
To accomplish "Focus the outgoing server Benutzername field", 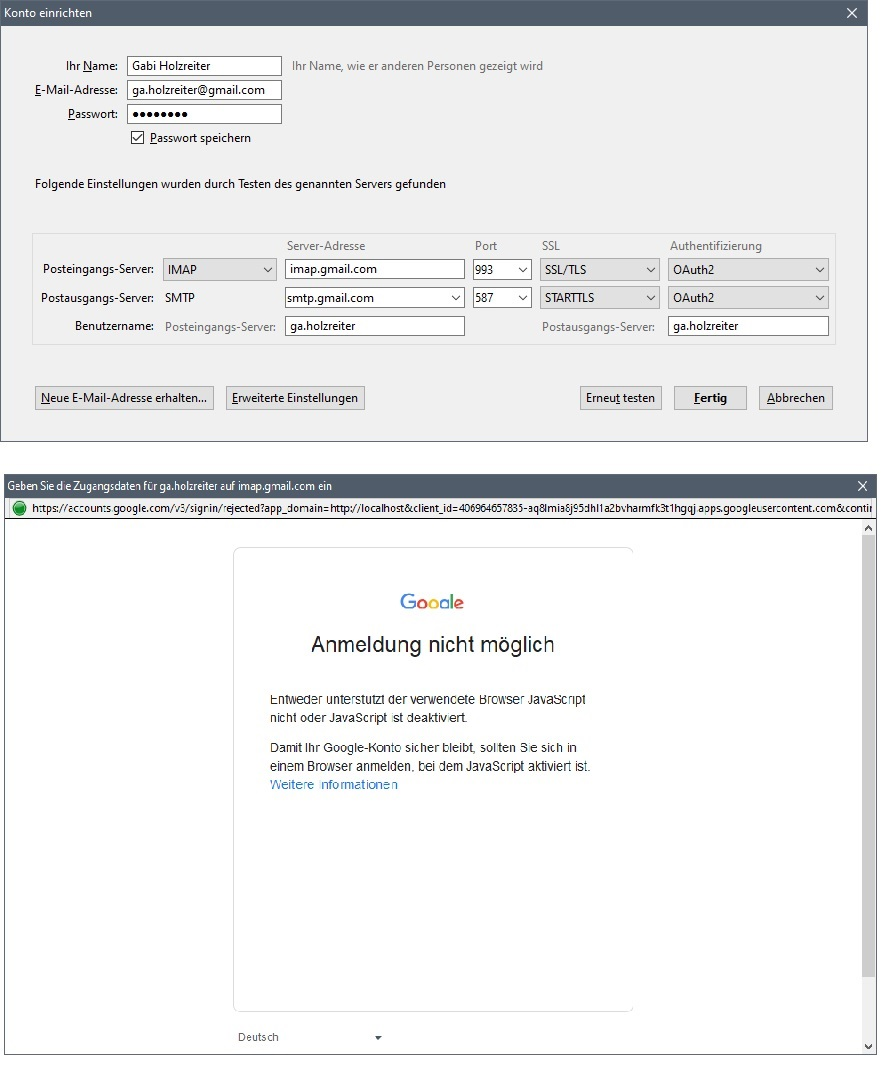I will 748,326.
